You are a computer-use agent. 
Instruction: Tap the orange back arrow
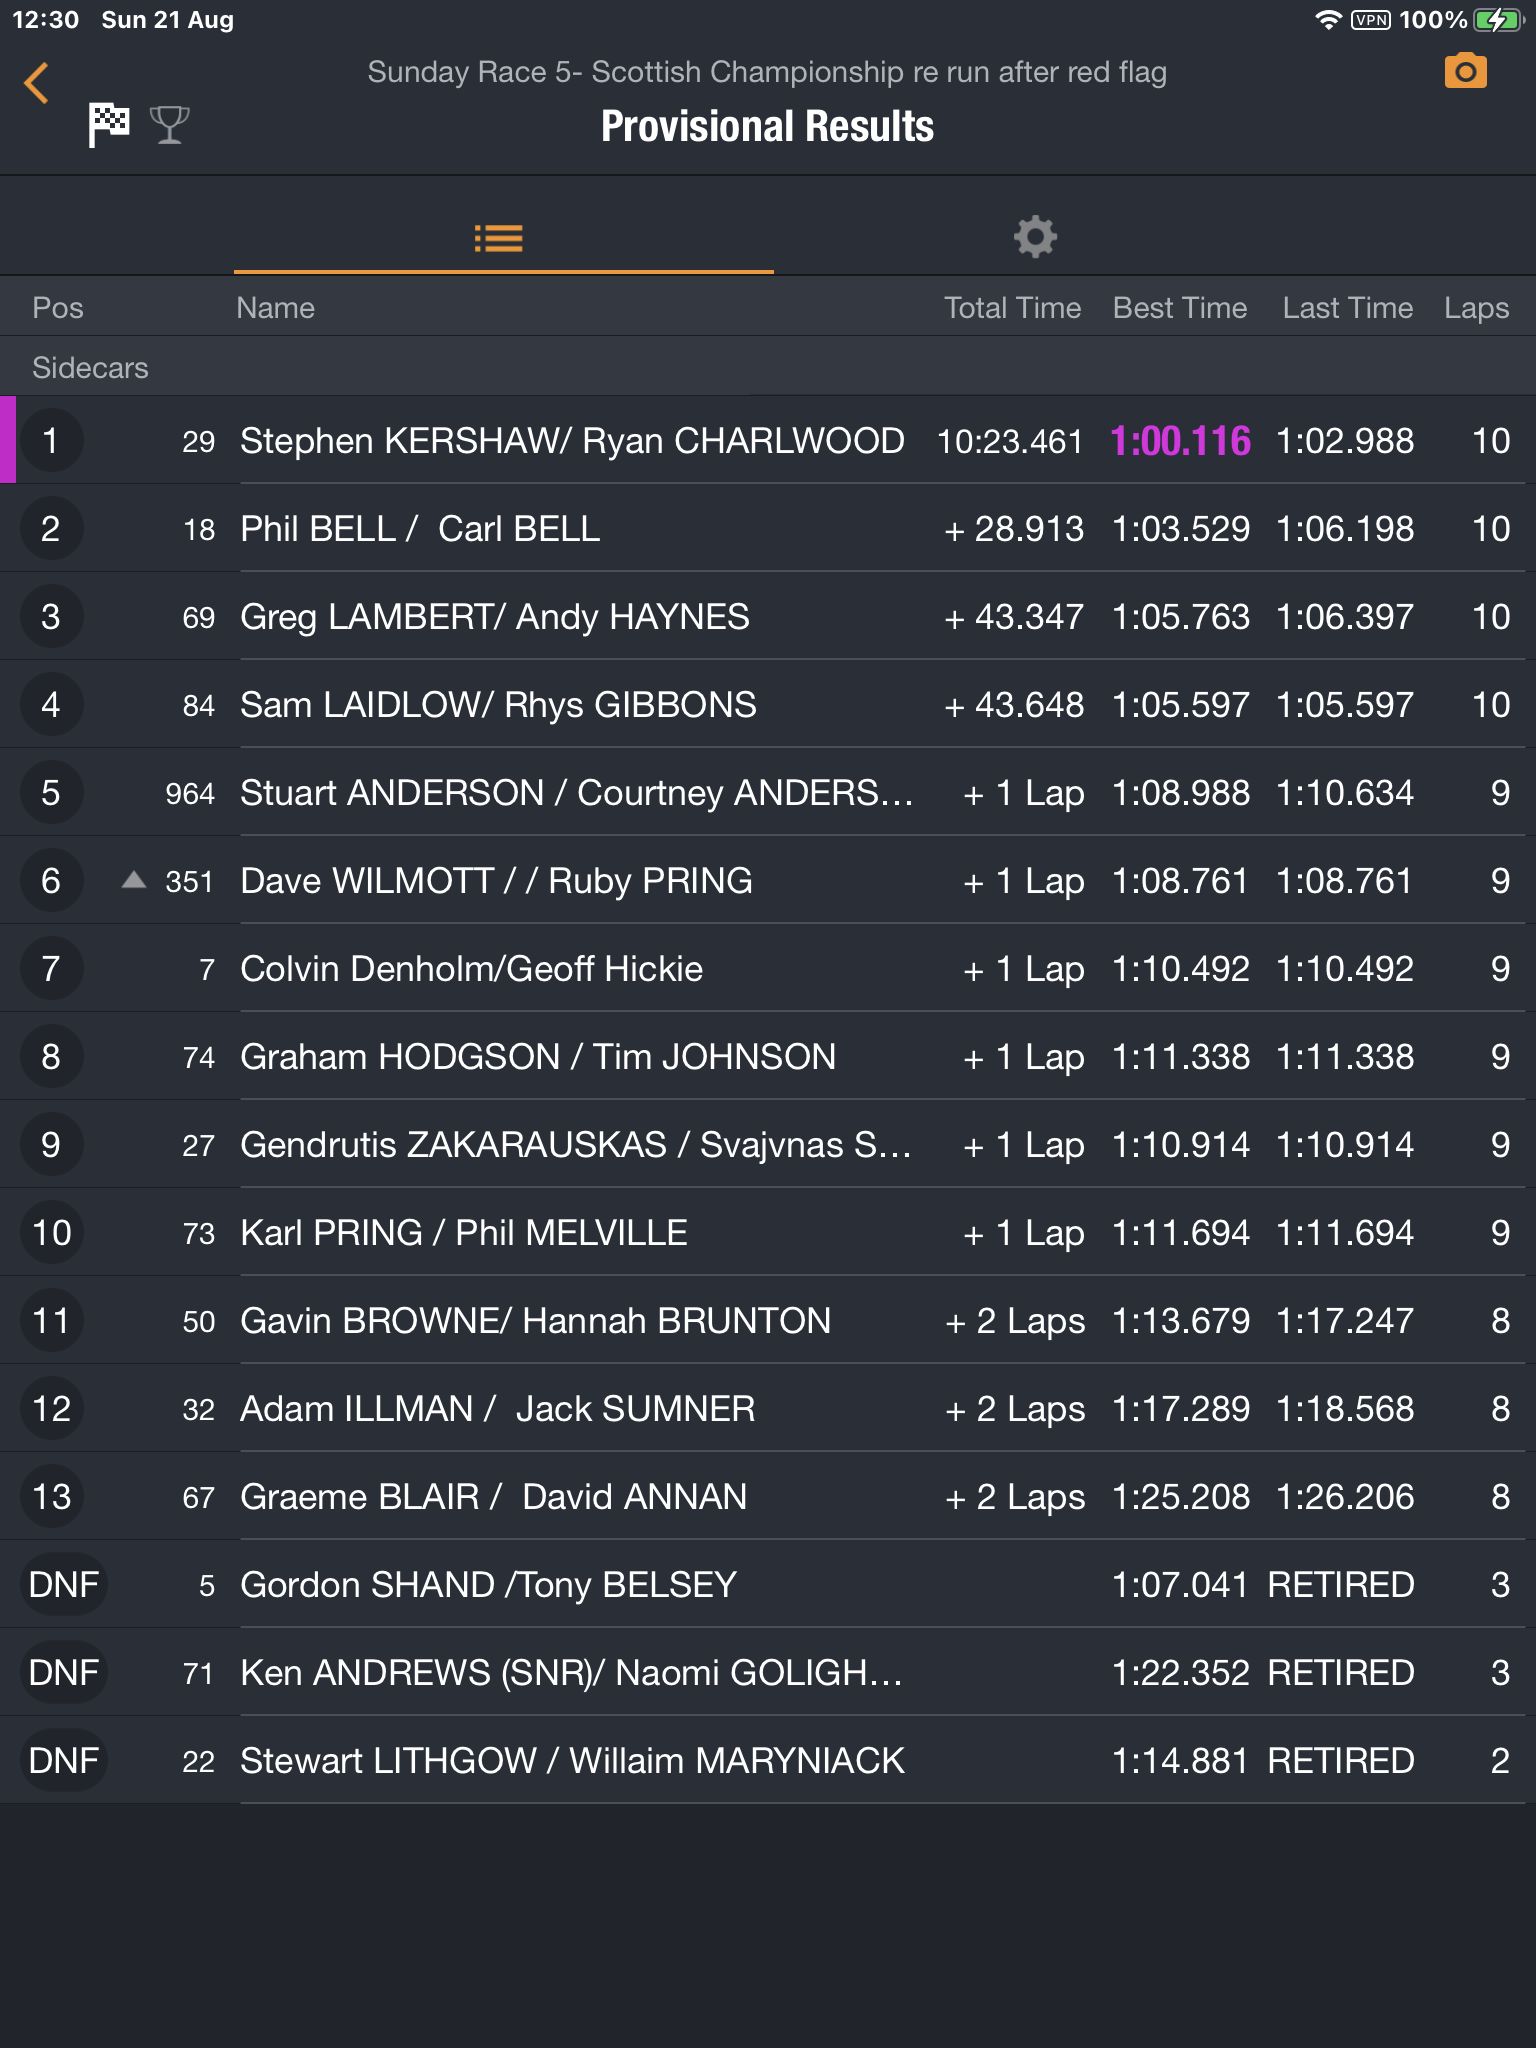point(37,83)
